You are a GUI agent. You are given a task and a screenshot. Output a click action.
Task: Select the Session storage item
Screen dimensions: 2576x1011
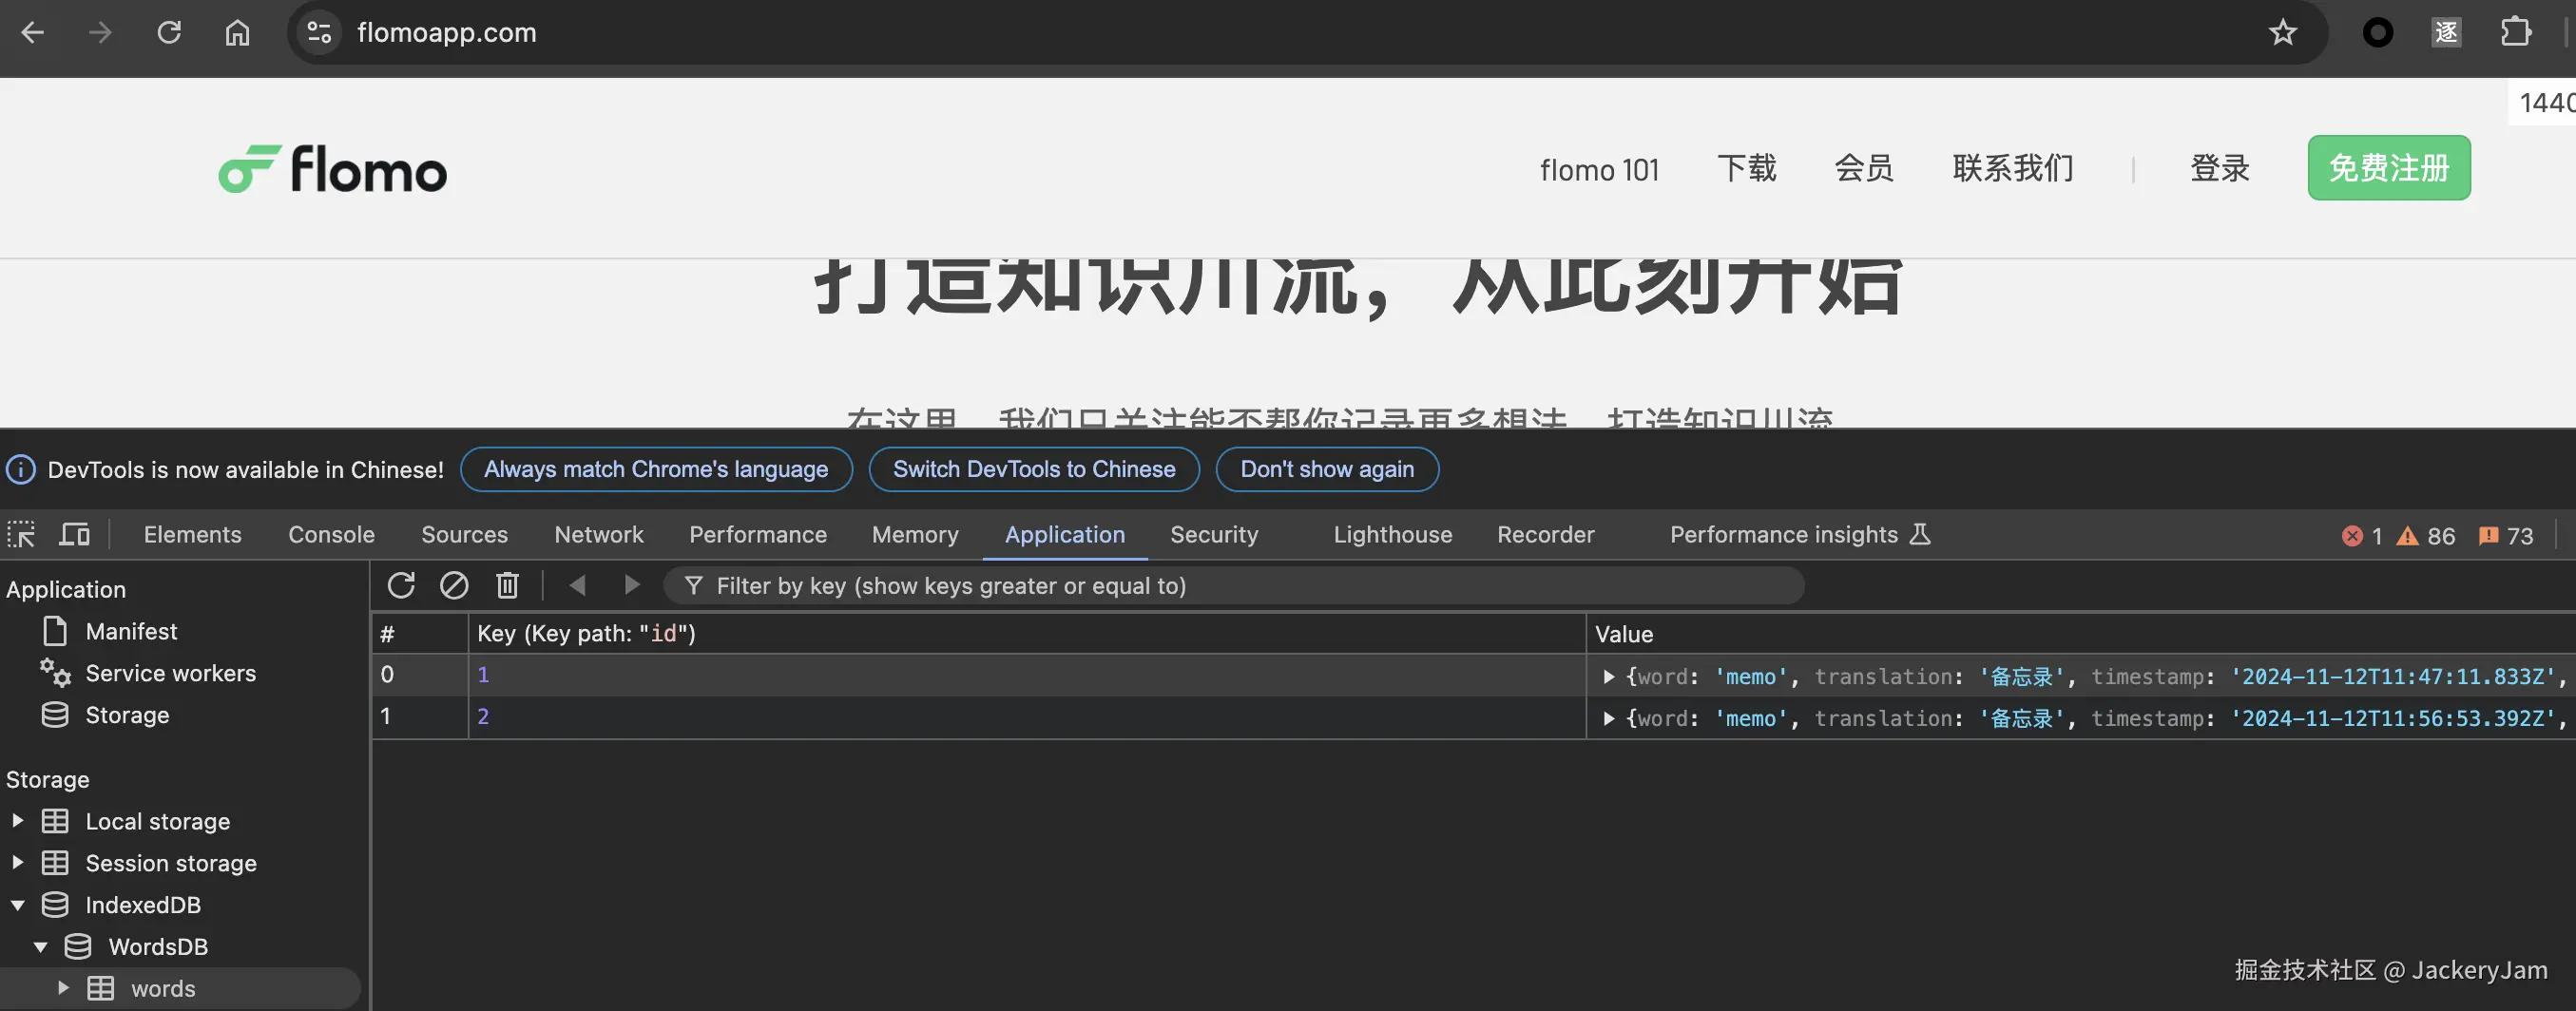(x=171, y=863)
